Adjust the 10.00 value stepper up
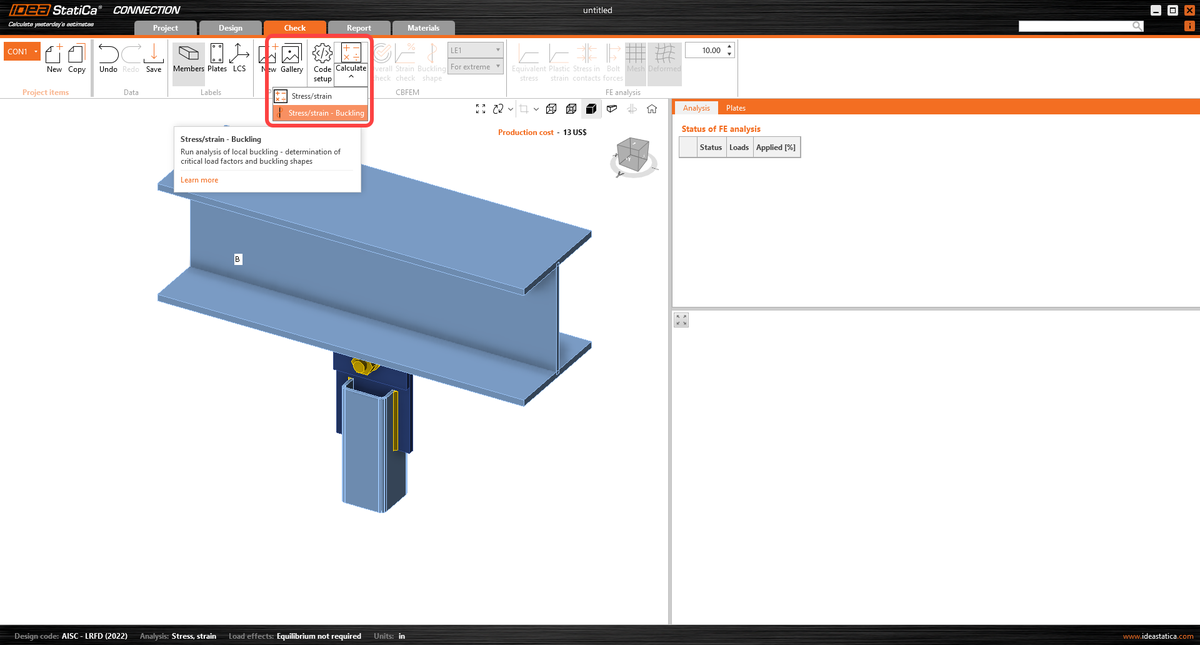 click(729, 45)
